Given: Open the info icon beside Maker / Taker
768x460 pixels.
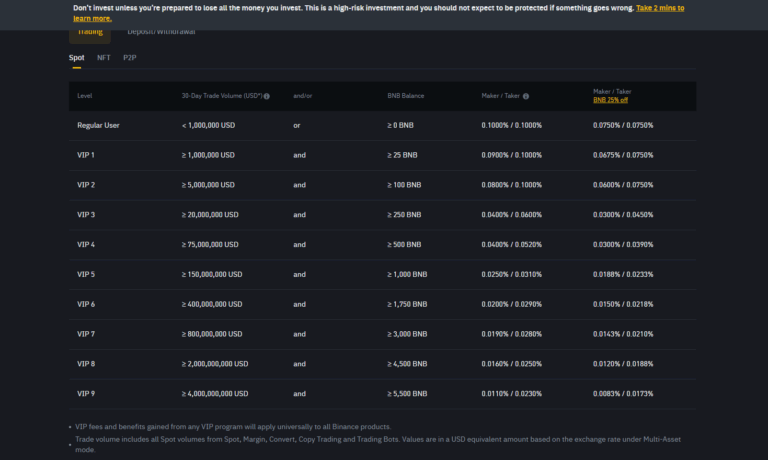Looking at the screenshot, I should coord(526,96).
